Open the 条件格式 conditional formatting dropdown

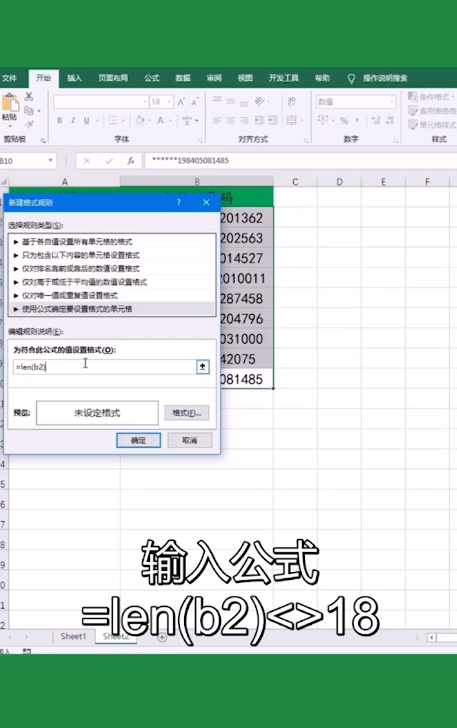point(431,97)
